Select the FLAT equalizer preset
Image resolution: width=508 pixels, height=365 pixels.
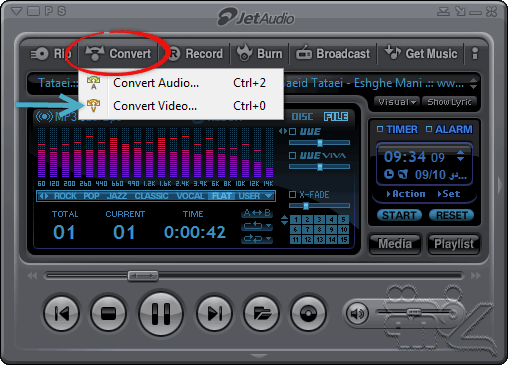coord(221,196)
